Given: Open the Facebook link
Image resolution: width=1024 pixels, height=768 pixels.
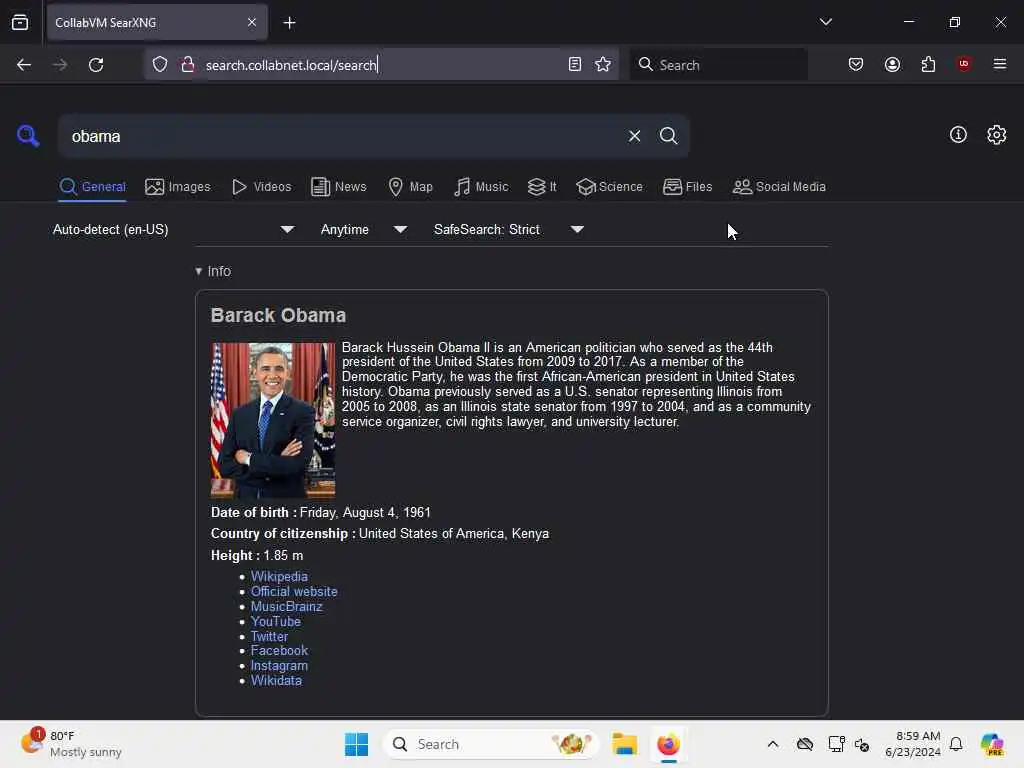Looking at the screenshot, I should [x=279, y=650].
